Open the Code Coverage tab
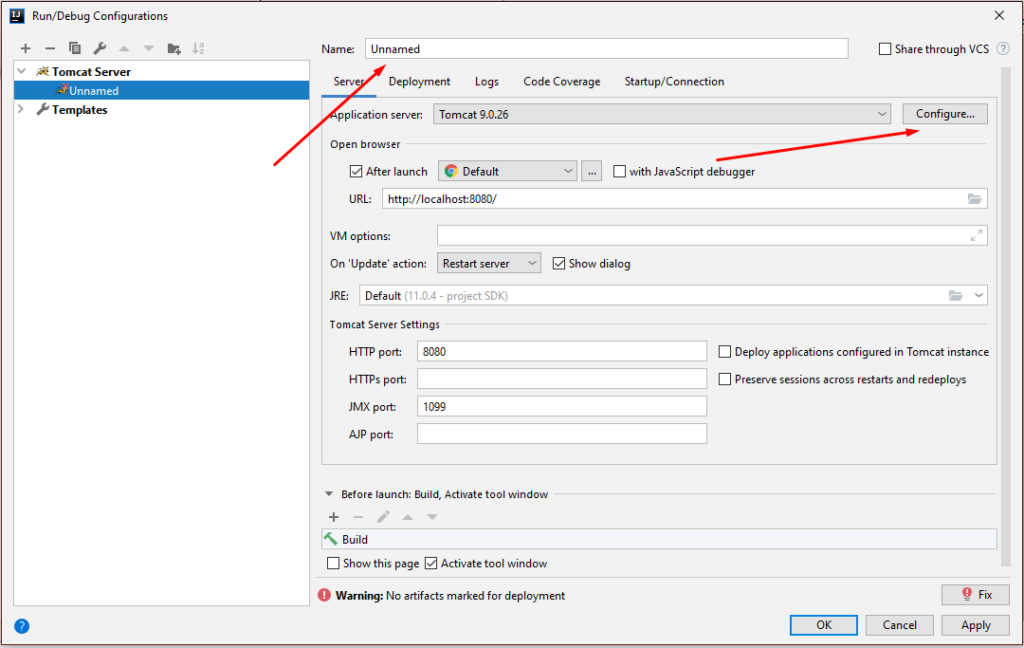Image resolution: width=1024 pixels, height=648 pixels. point(562,82)
